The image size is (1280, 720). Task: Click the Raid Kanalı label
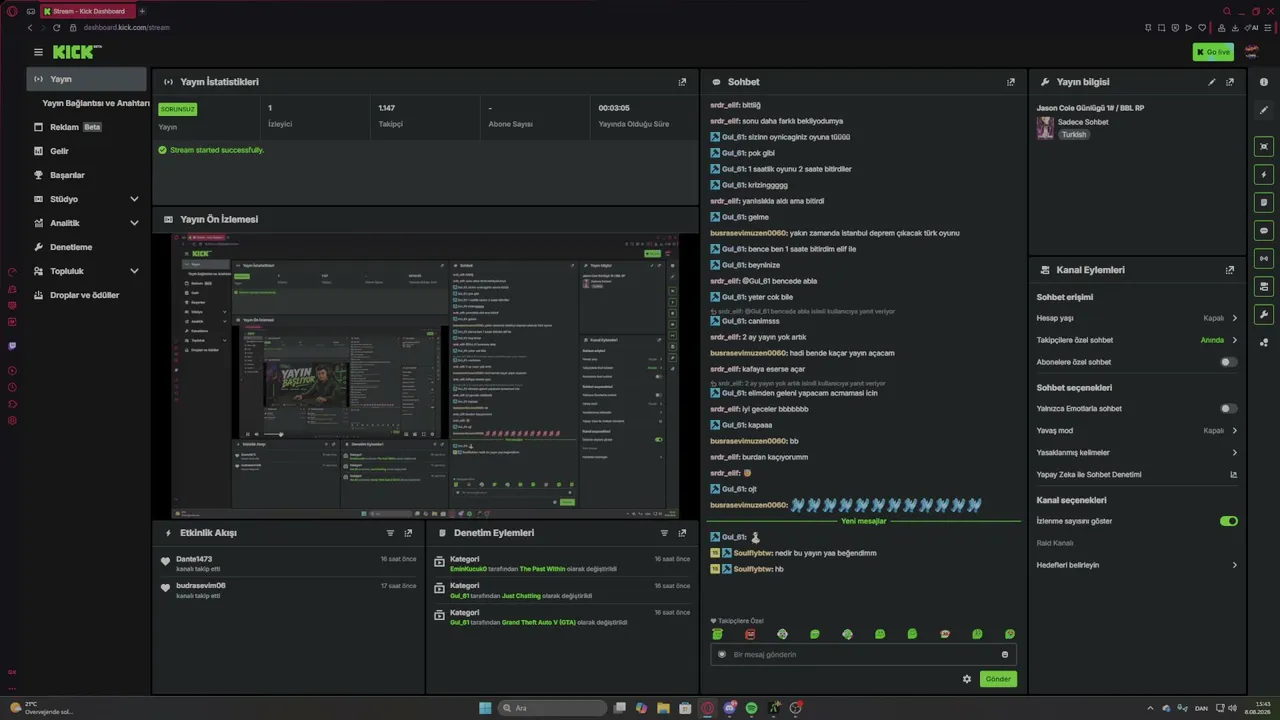(1055, 543)
